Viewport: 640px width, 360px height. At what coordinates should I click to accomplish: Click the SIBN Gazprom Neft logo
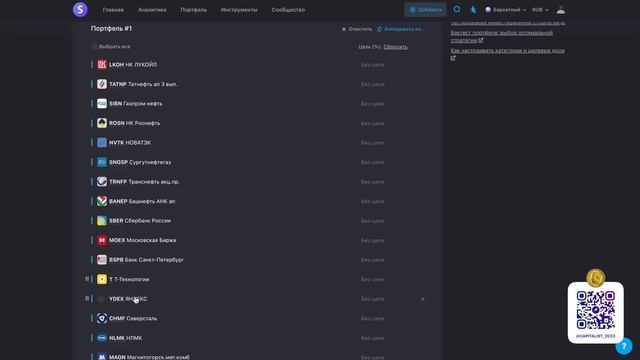click(x=102, y=104)
